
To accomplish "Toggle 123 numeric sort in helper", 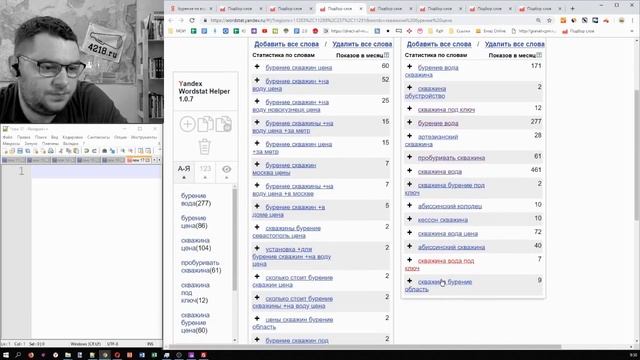I will (205, 172).
